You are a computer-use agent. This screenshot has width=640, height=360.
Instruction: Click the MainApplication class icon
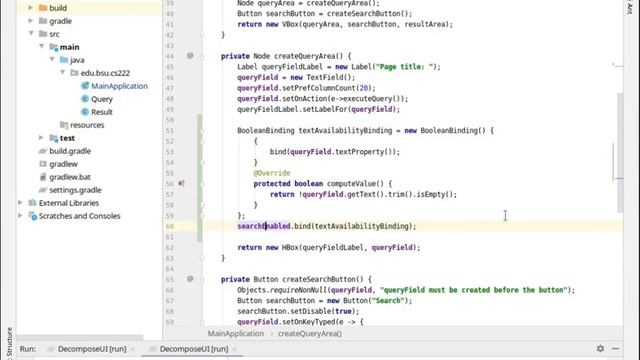[85, 86]
